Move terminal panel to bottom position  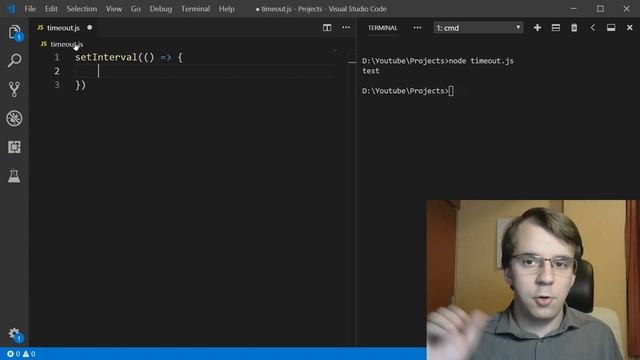(x=611, y=27)
